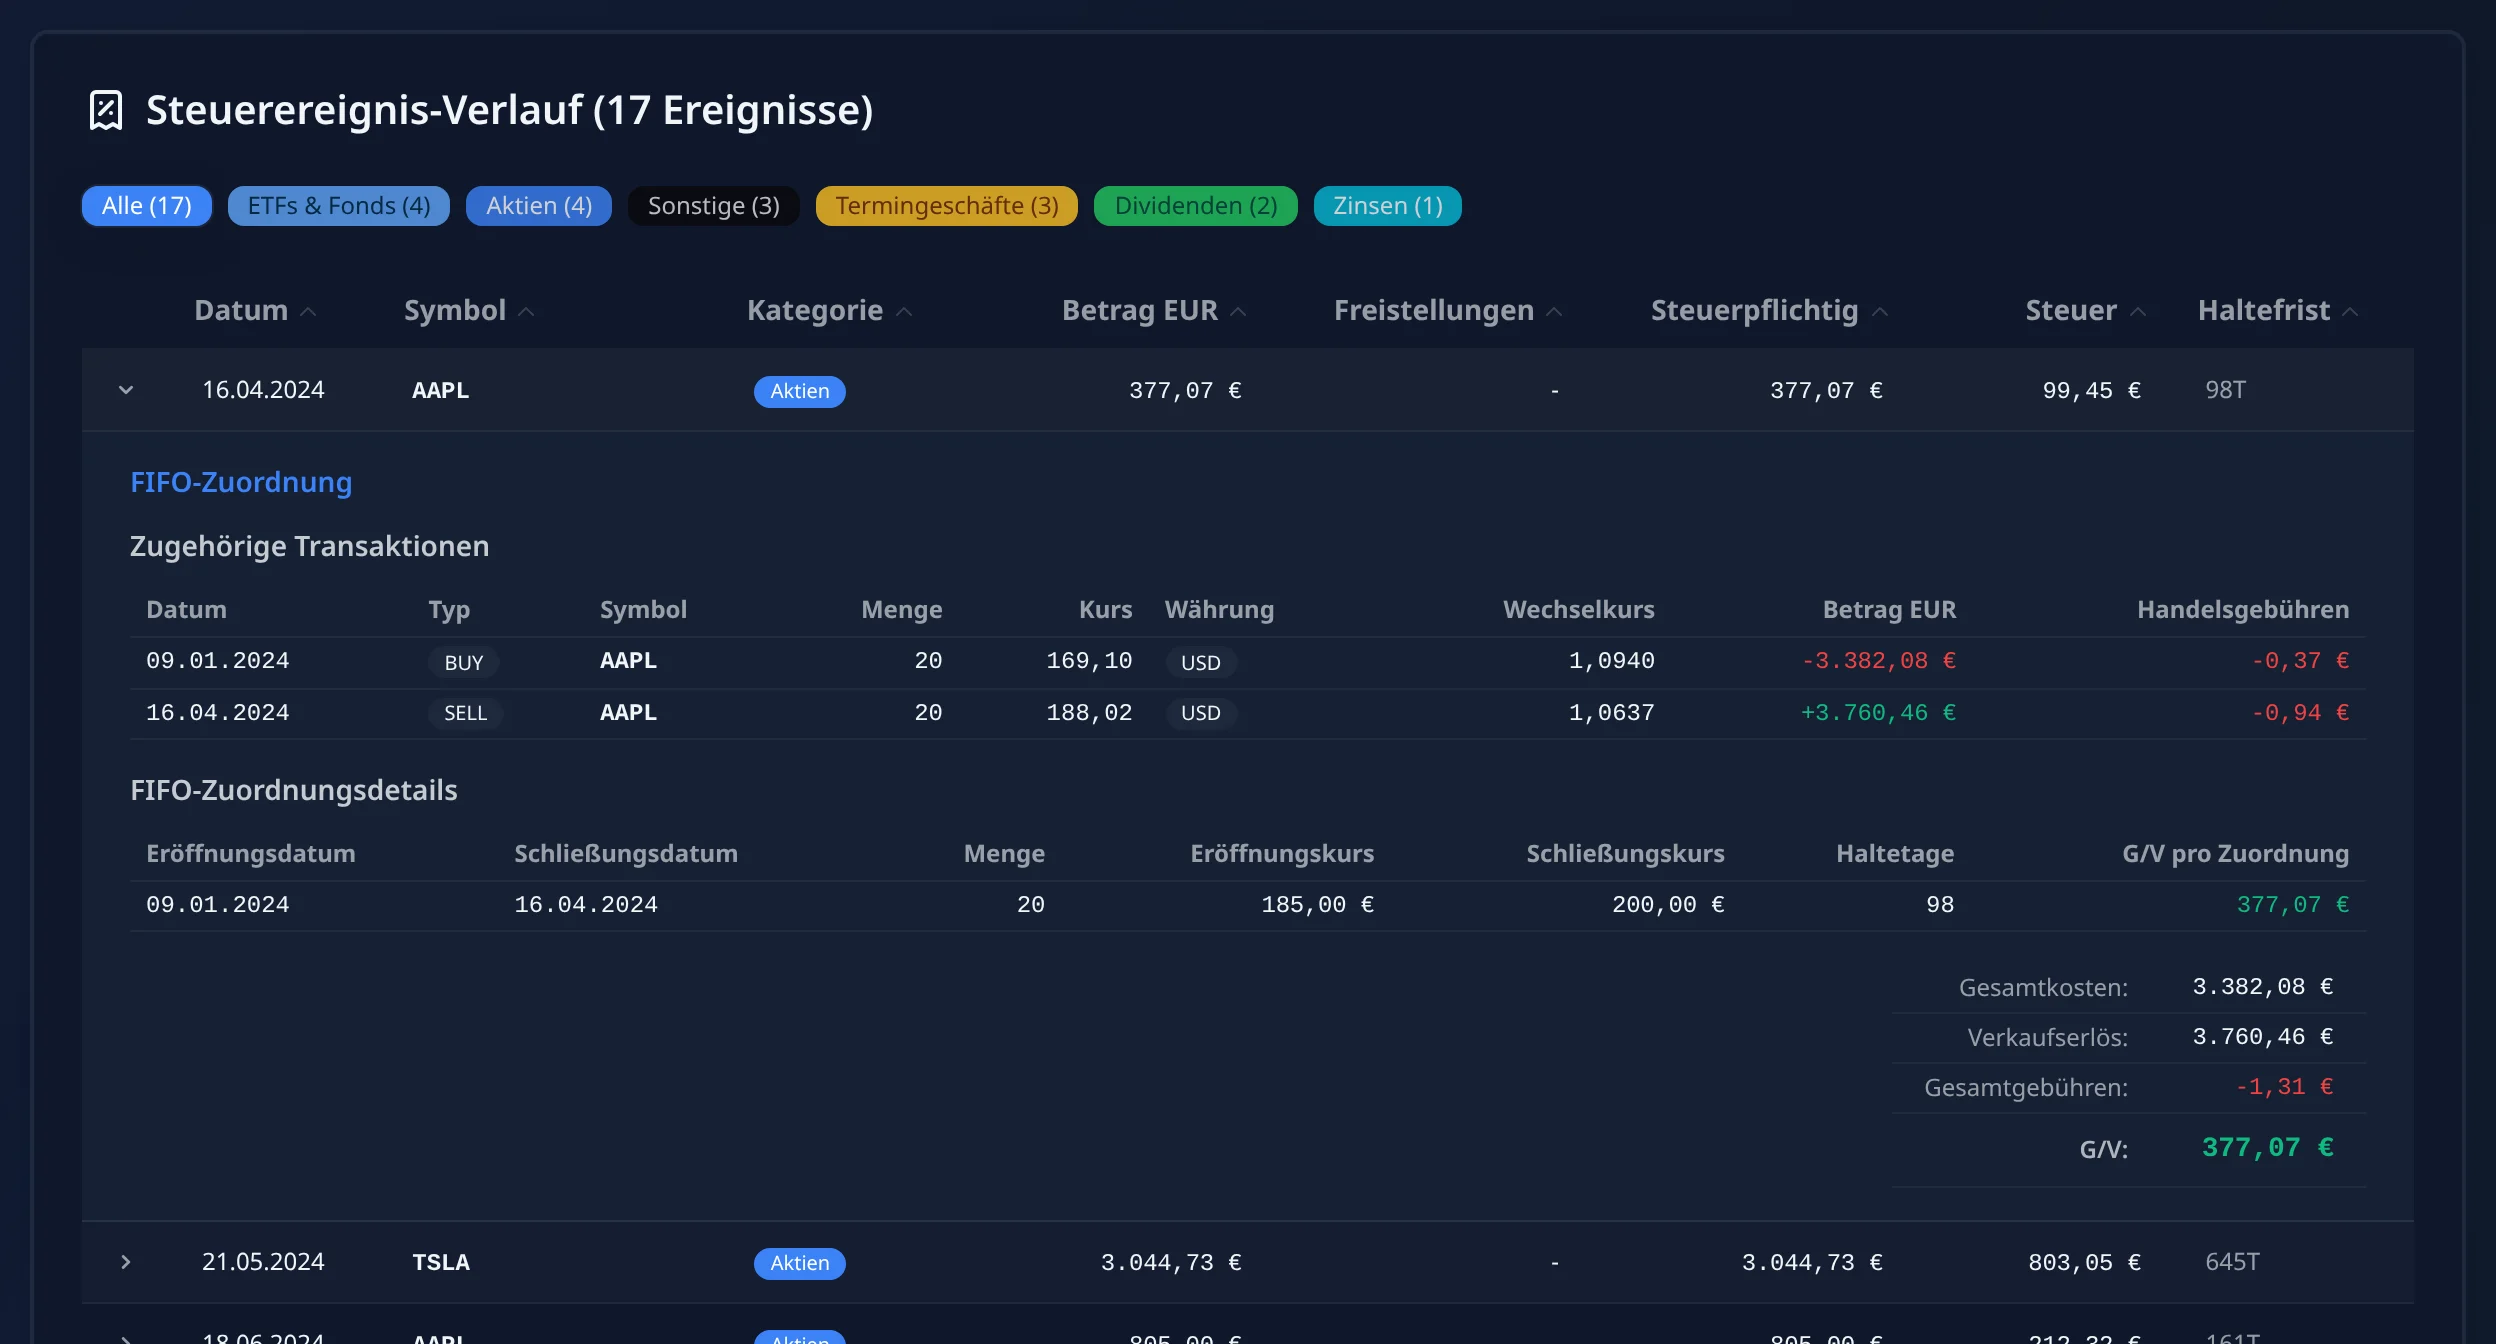
Task: Click the Aktien badge in AAPL row
Action: (x=800, y=391)
